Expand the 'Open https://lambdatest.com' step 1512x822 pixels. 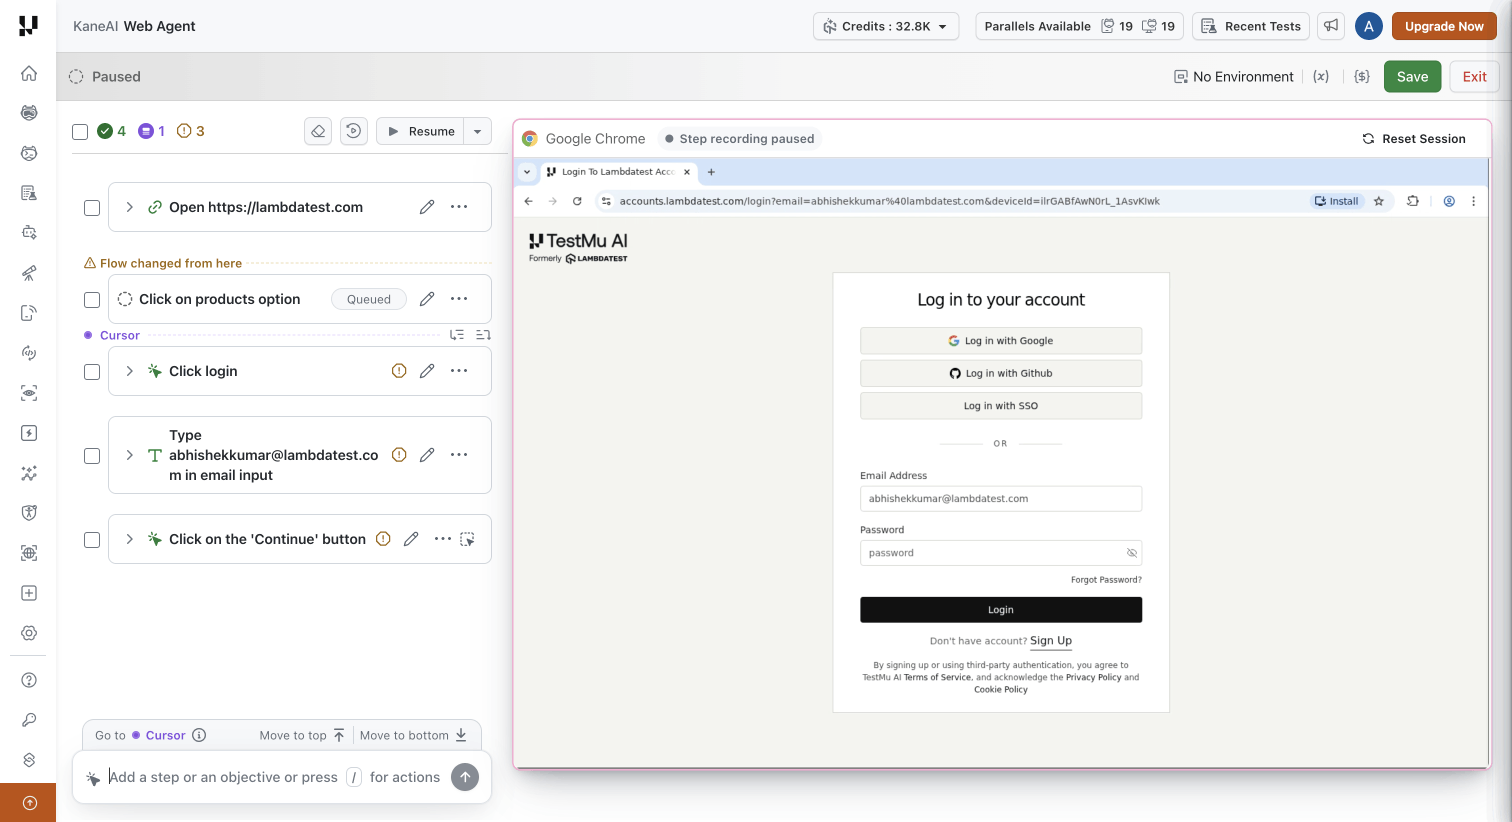129,207
